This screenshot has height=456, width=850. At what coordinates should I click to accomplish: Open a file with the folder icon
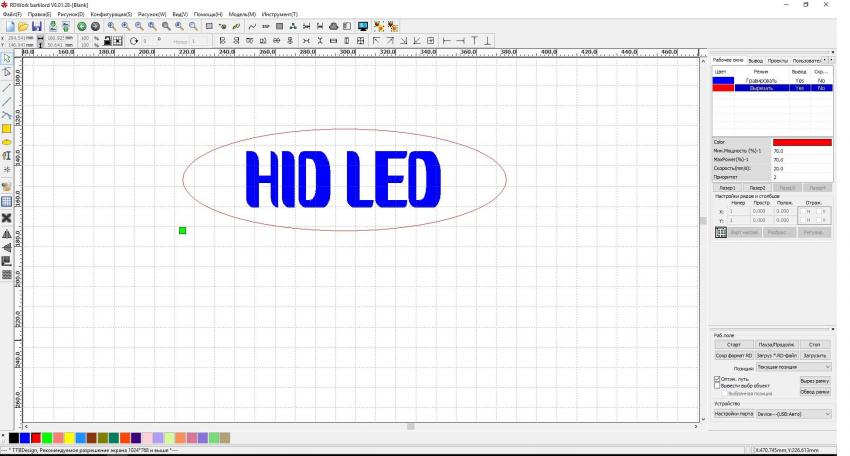click(x=22, y=25)
